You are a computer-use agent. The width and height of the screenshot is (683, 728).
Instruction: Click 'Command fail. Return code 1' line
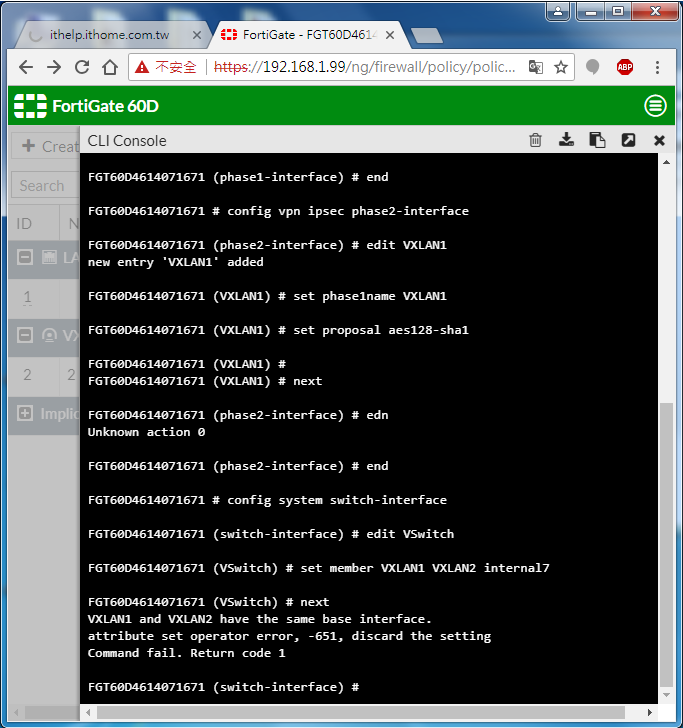187,653
